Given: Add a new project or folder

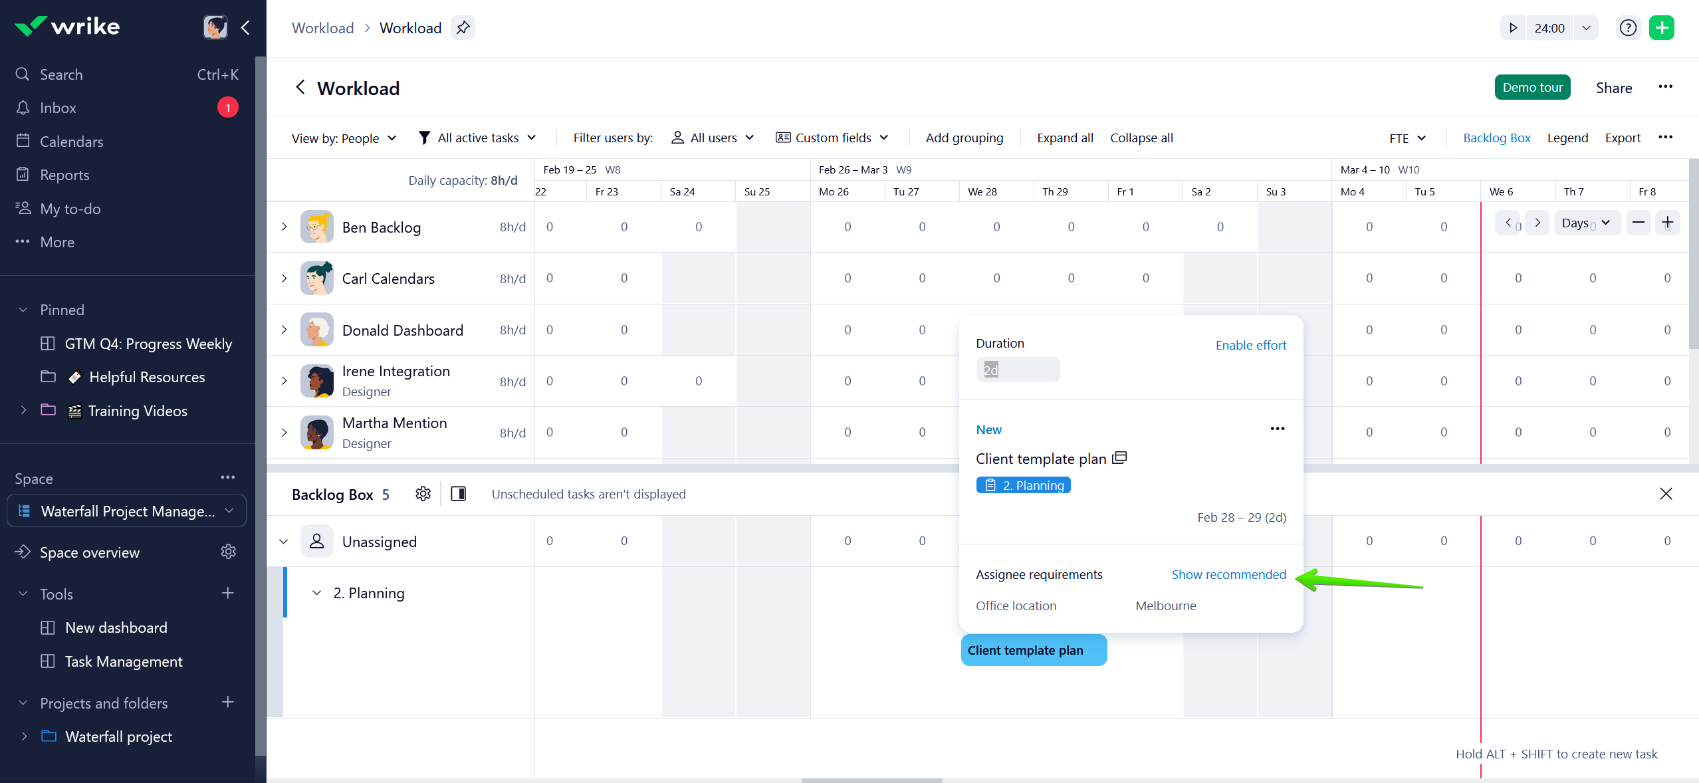Looking at the screenshot, I should pyautogui.click(x=228, y=703).
